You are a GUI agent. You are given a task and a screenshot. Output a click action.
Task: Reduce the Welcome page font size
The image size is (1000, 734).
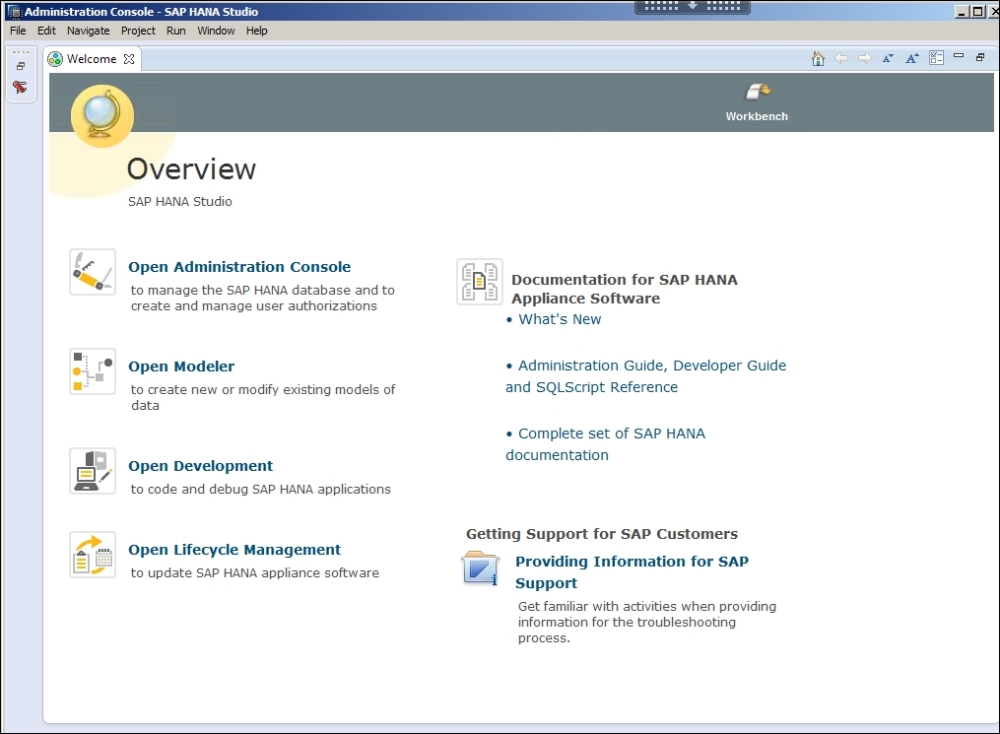pos(888,58)
